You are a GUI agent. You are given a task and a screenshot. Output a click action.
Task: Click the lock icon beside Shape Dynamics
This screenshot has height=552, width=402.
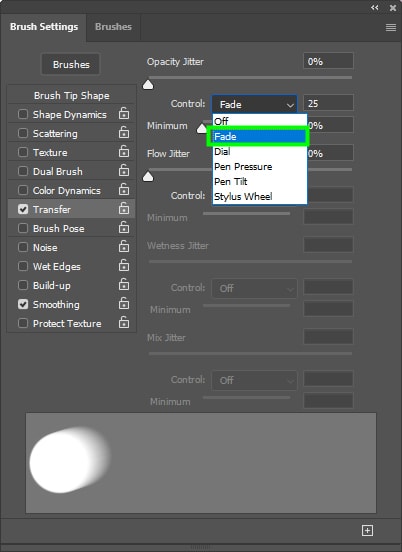tap(124, 114)
